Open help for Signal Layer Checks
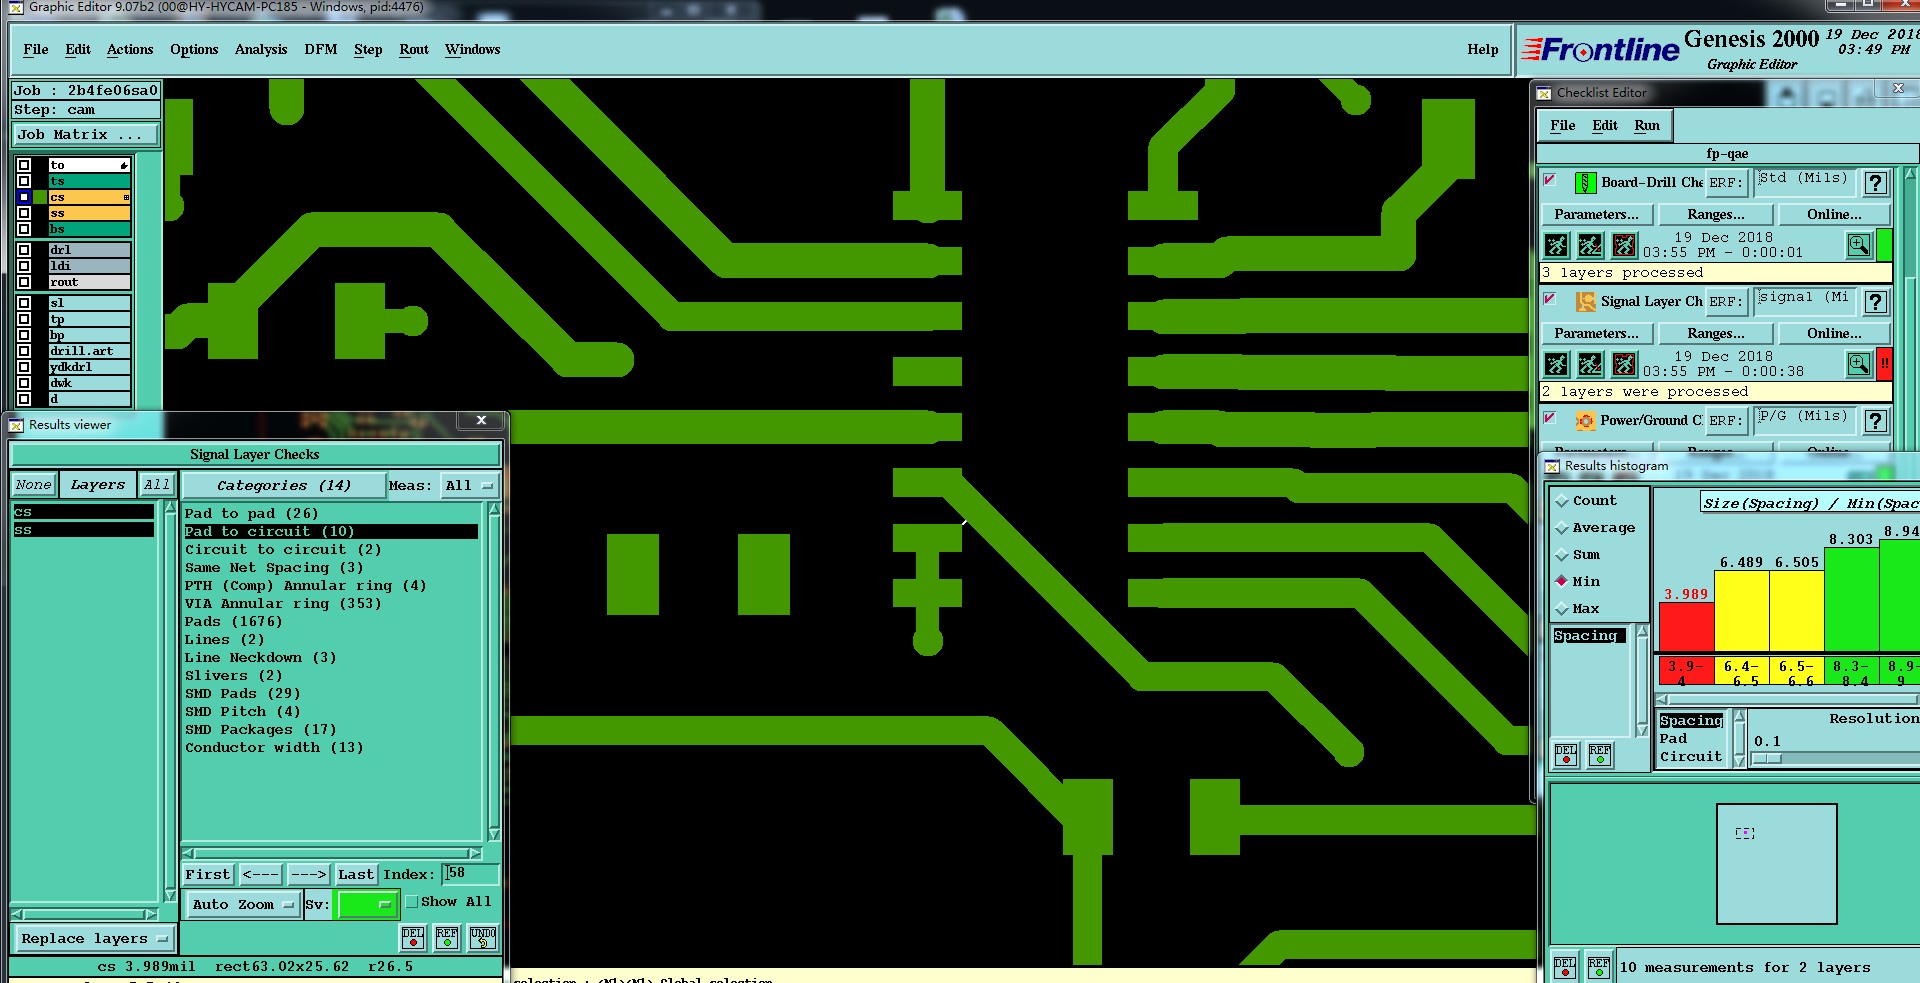Screen dimensions: 1920x983 point(1876,302)
